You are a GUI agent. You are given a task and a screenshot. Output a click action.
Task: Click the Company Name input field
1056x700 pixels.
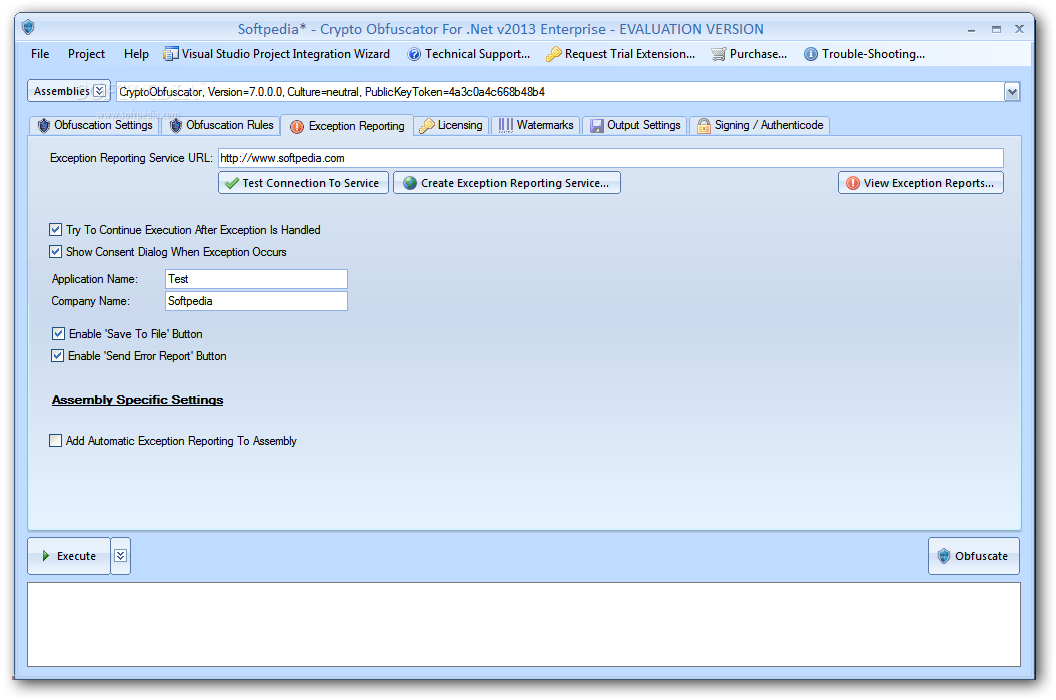[x=257, y=301]
